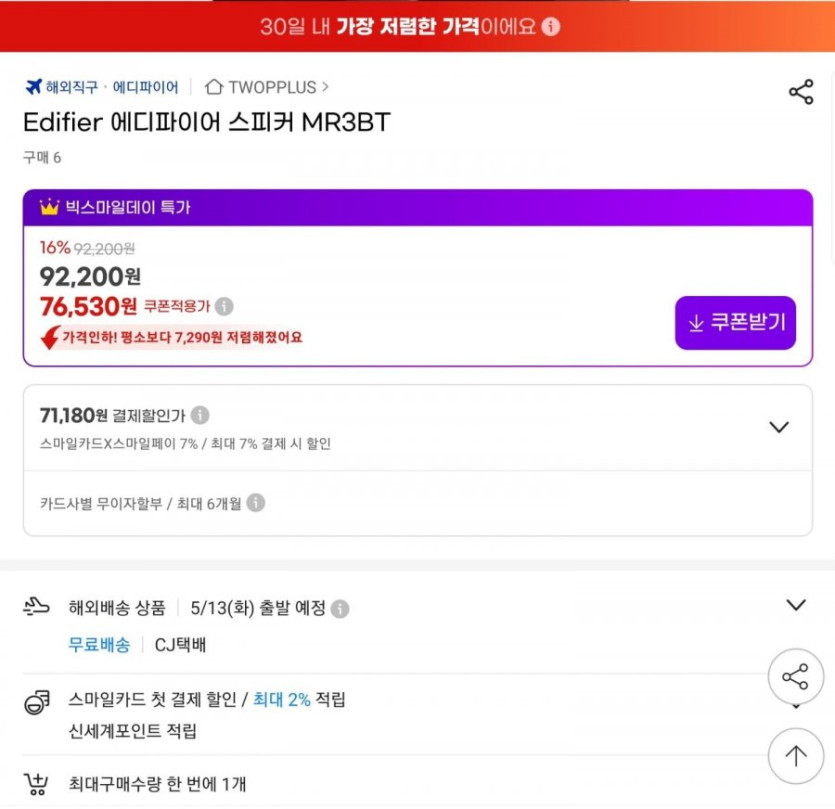The image size is (835, 809).
Task: Tap the floating share button
Action: (x=795, y=678)
